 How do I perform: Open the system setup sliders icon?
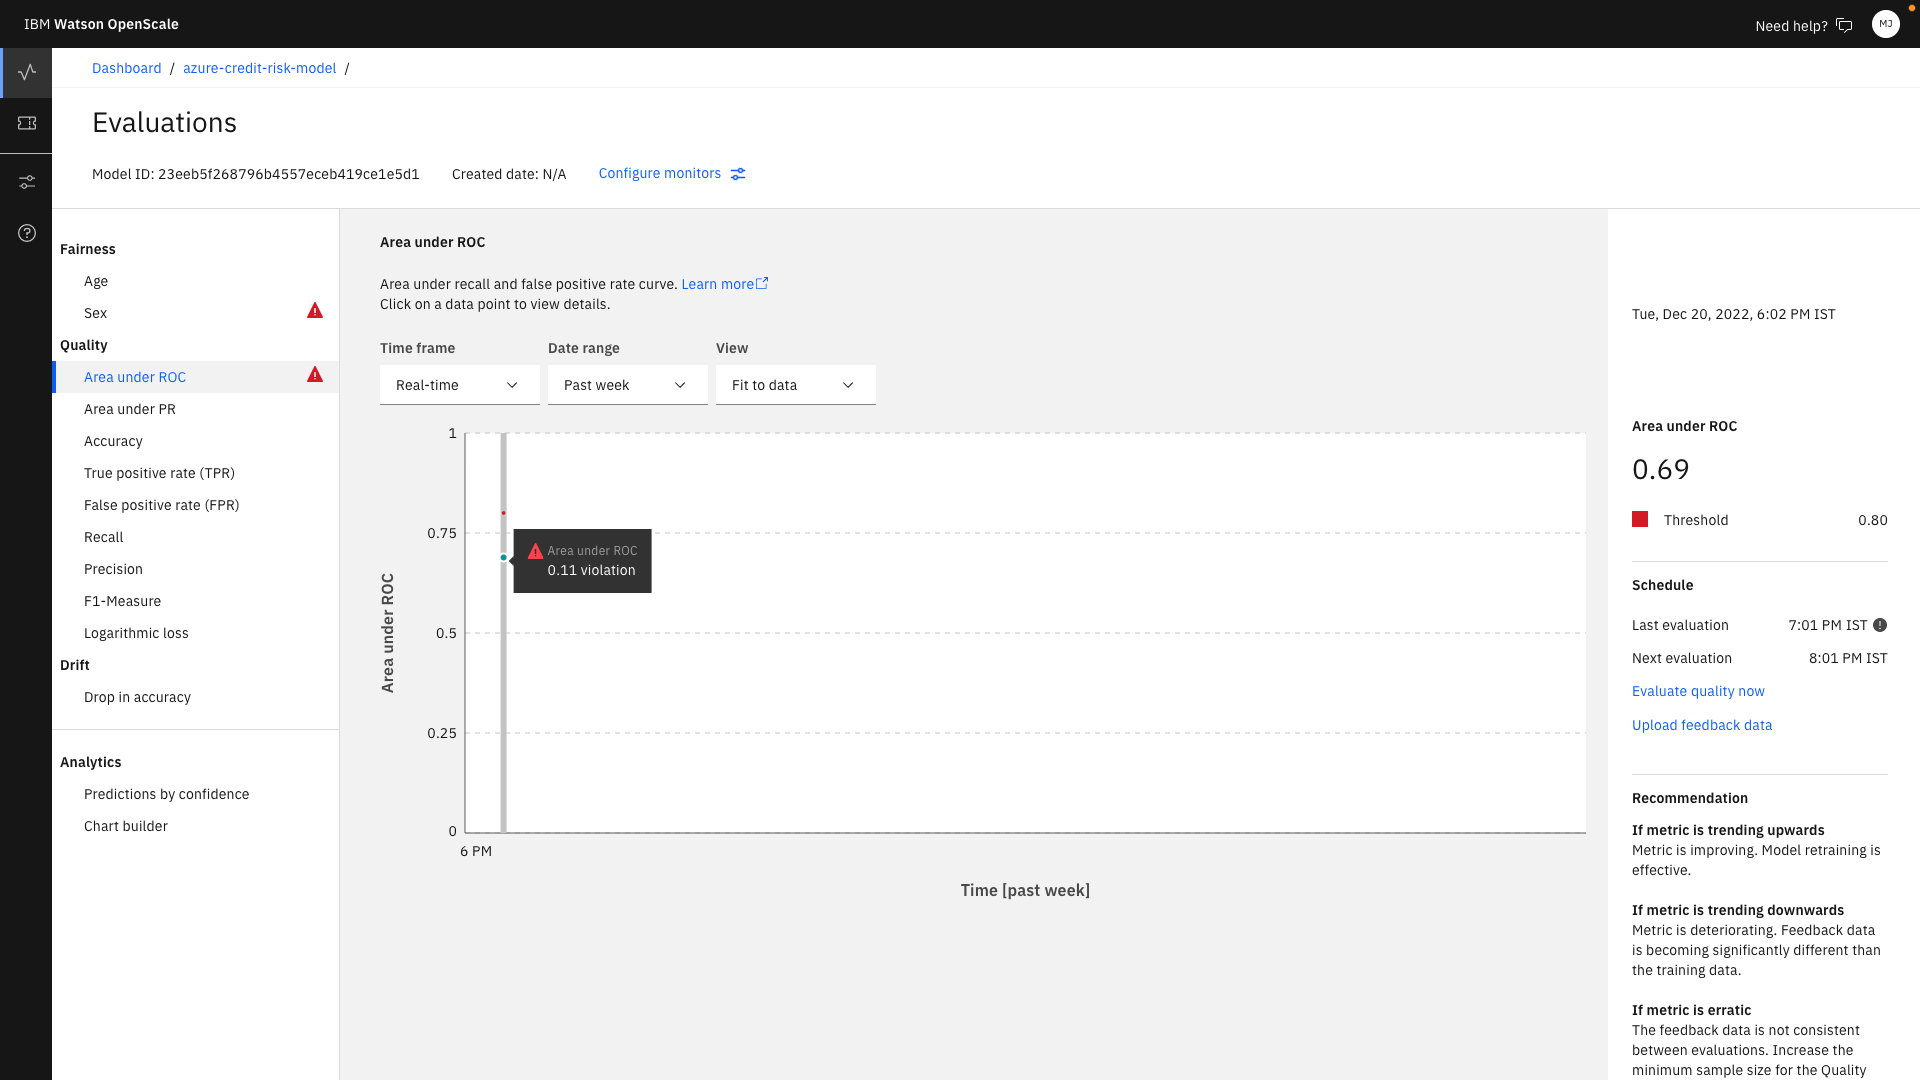27,182
